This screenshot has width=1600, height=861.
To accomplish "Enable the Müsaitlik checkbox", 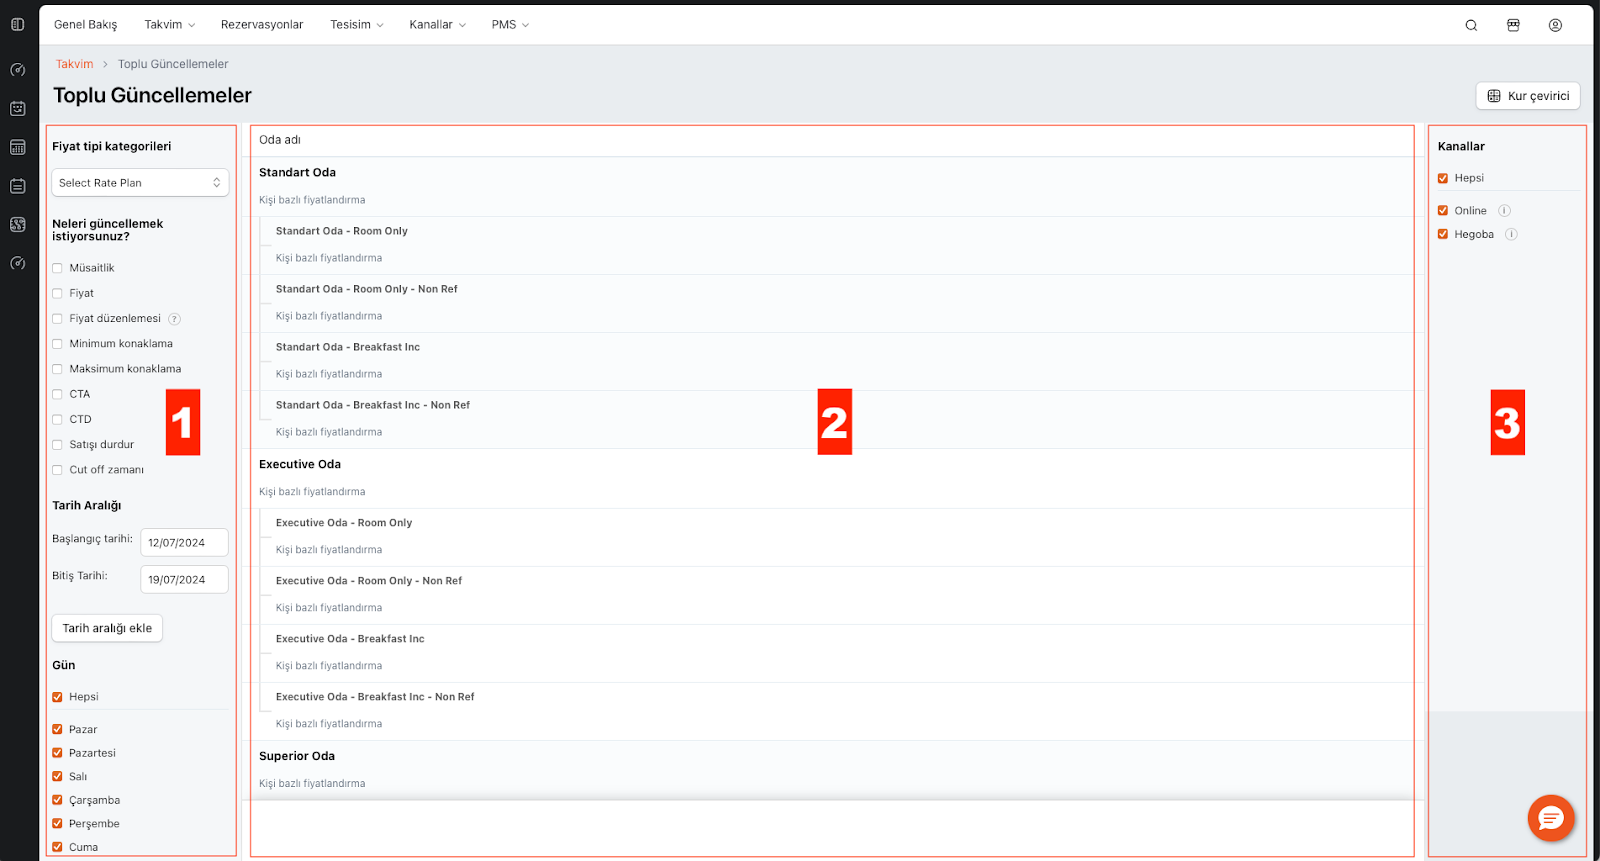I will tap(58, 268).
